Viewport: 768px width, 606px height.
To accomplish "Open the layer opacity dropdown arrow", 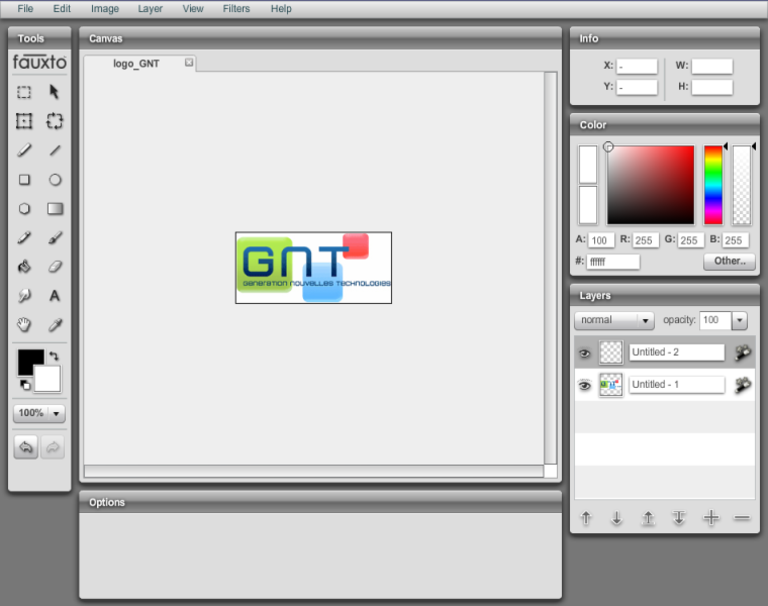I will click(740, 320).
